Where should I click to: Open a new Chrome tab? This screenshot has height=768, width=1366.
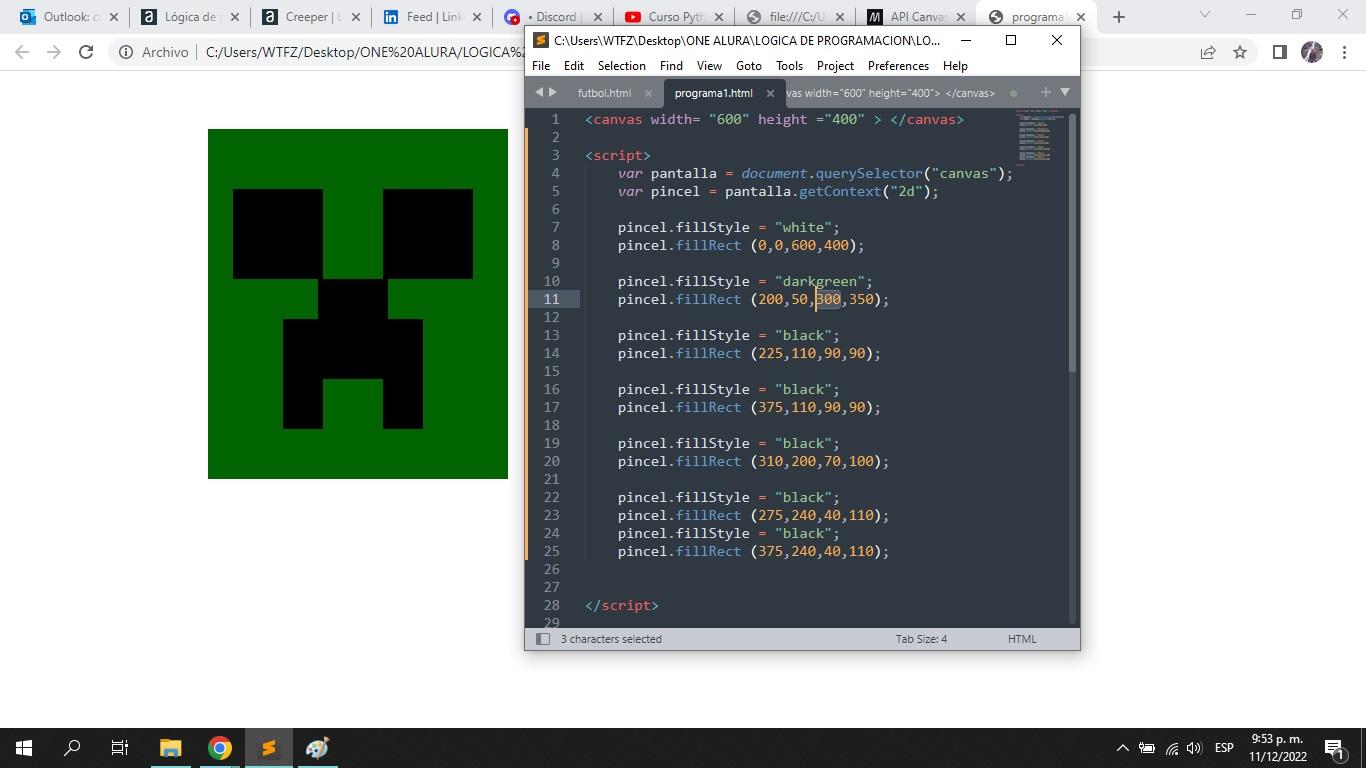[x=1119, y=17]
